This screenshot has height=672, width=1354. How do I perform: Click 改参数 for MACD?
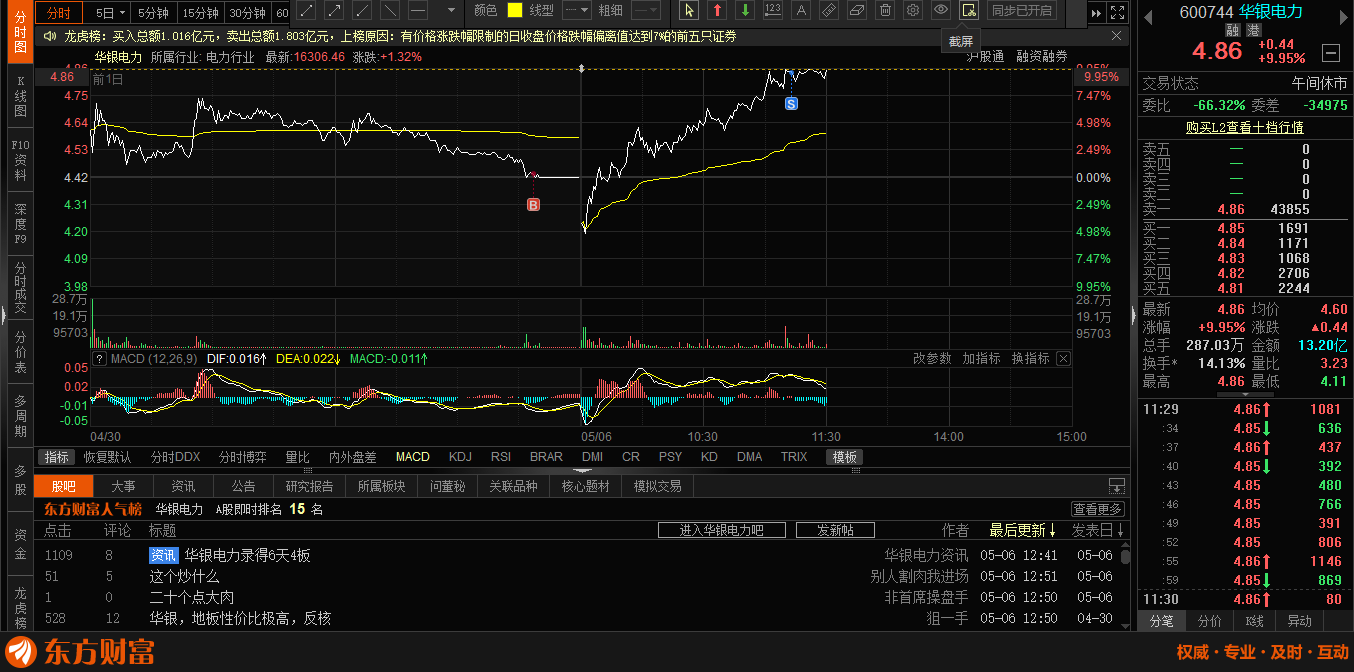pyautogui.click(x=932, y=358)
